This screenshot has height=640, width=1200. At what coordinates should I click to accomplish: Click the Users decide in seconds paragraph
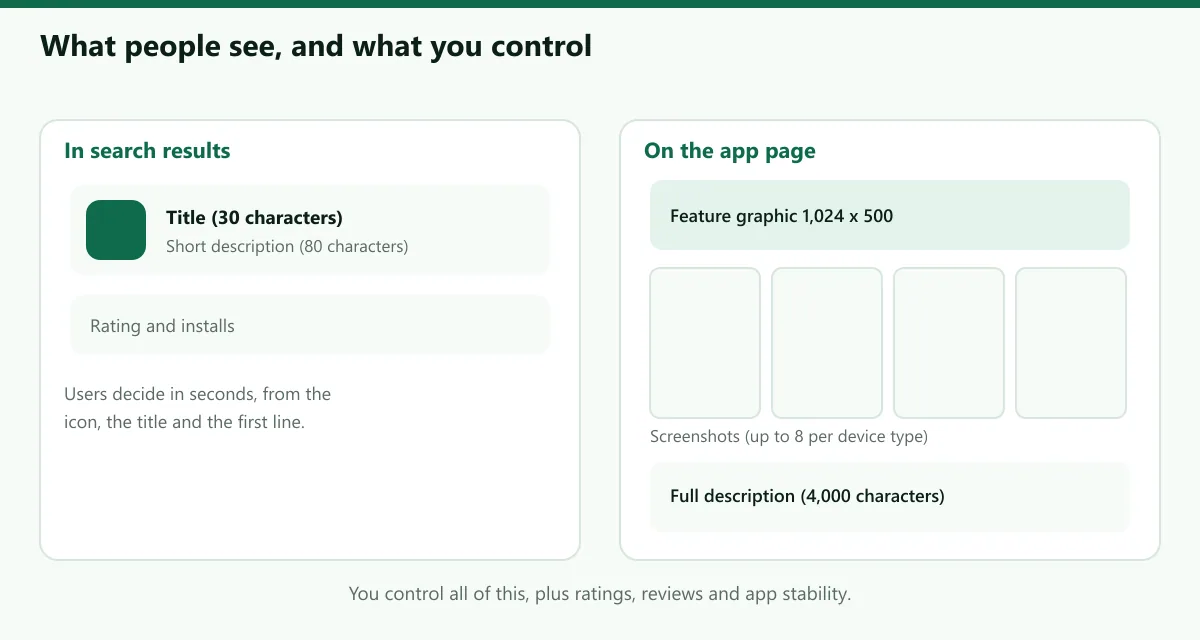pyautogui.click(x=197, y=408)
